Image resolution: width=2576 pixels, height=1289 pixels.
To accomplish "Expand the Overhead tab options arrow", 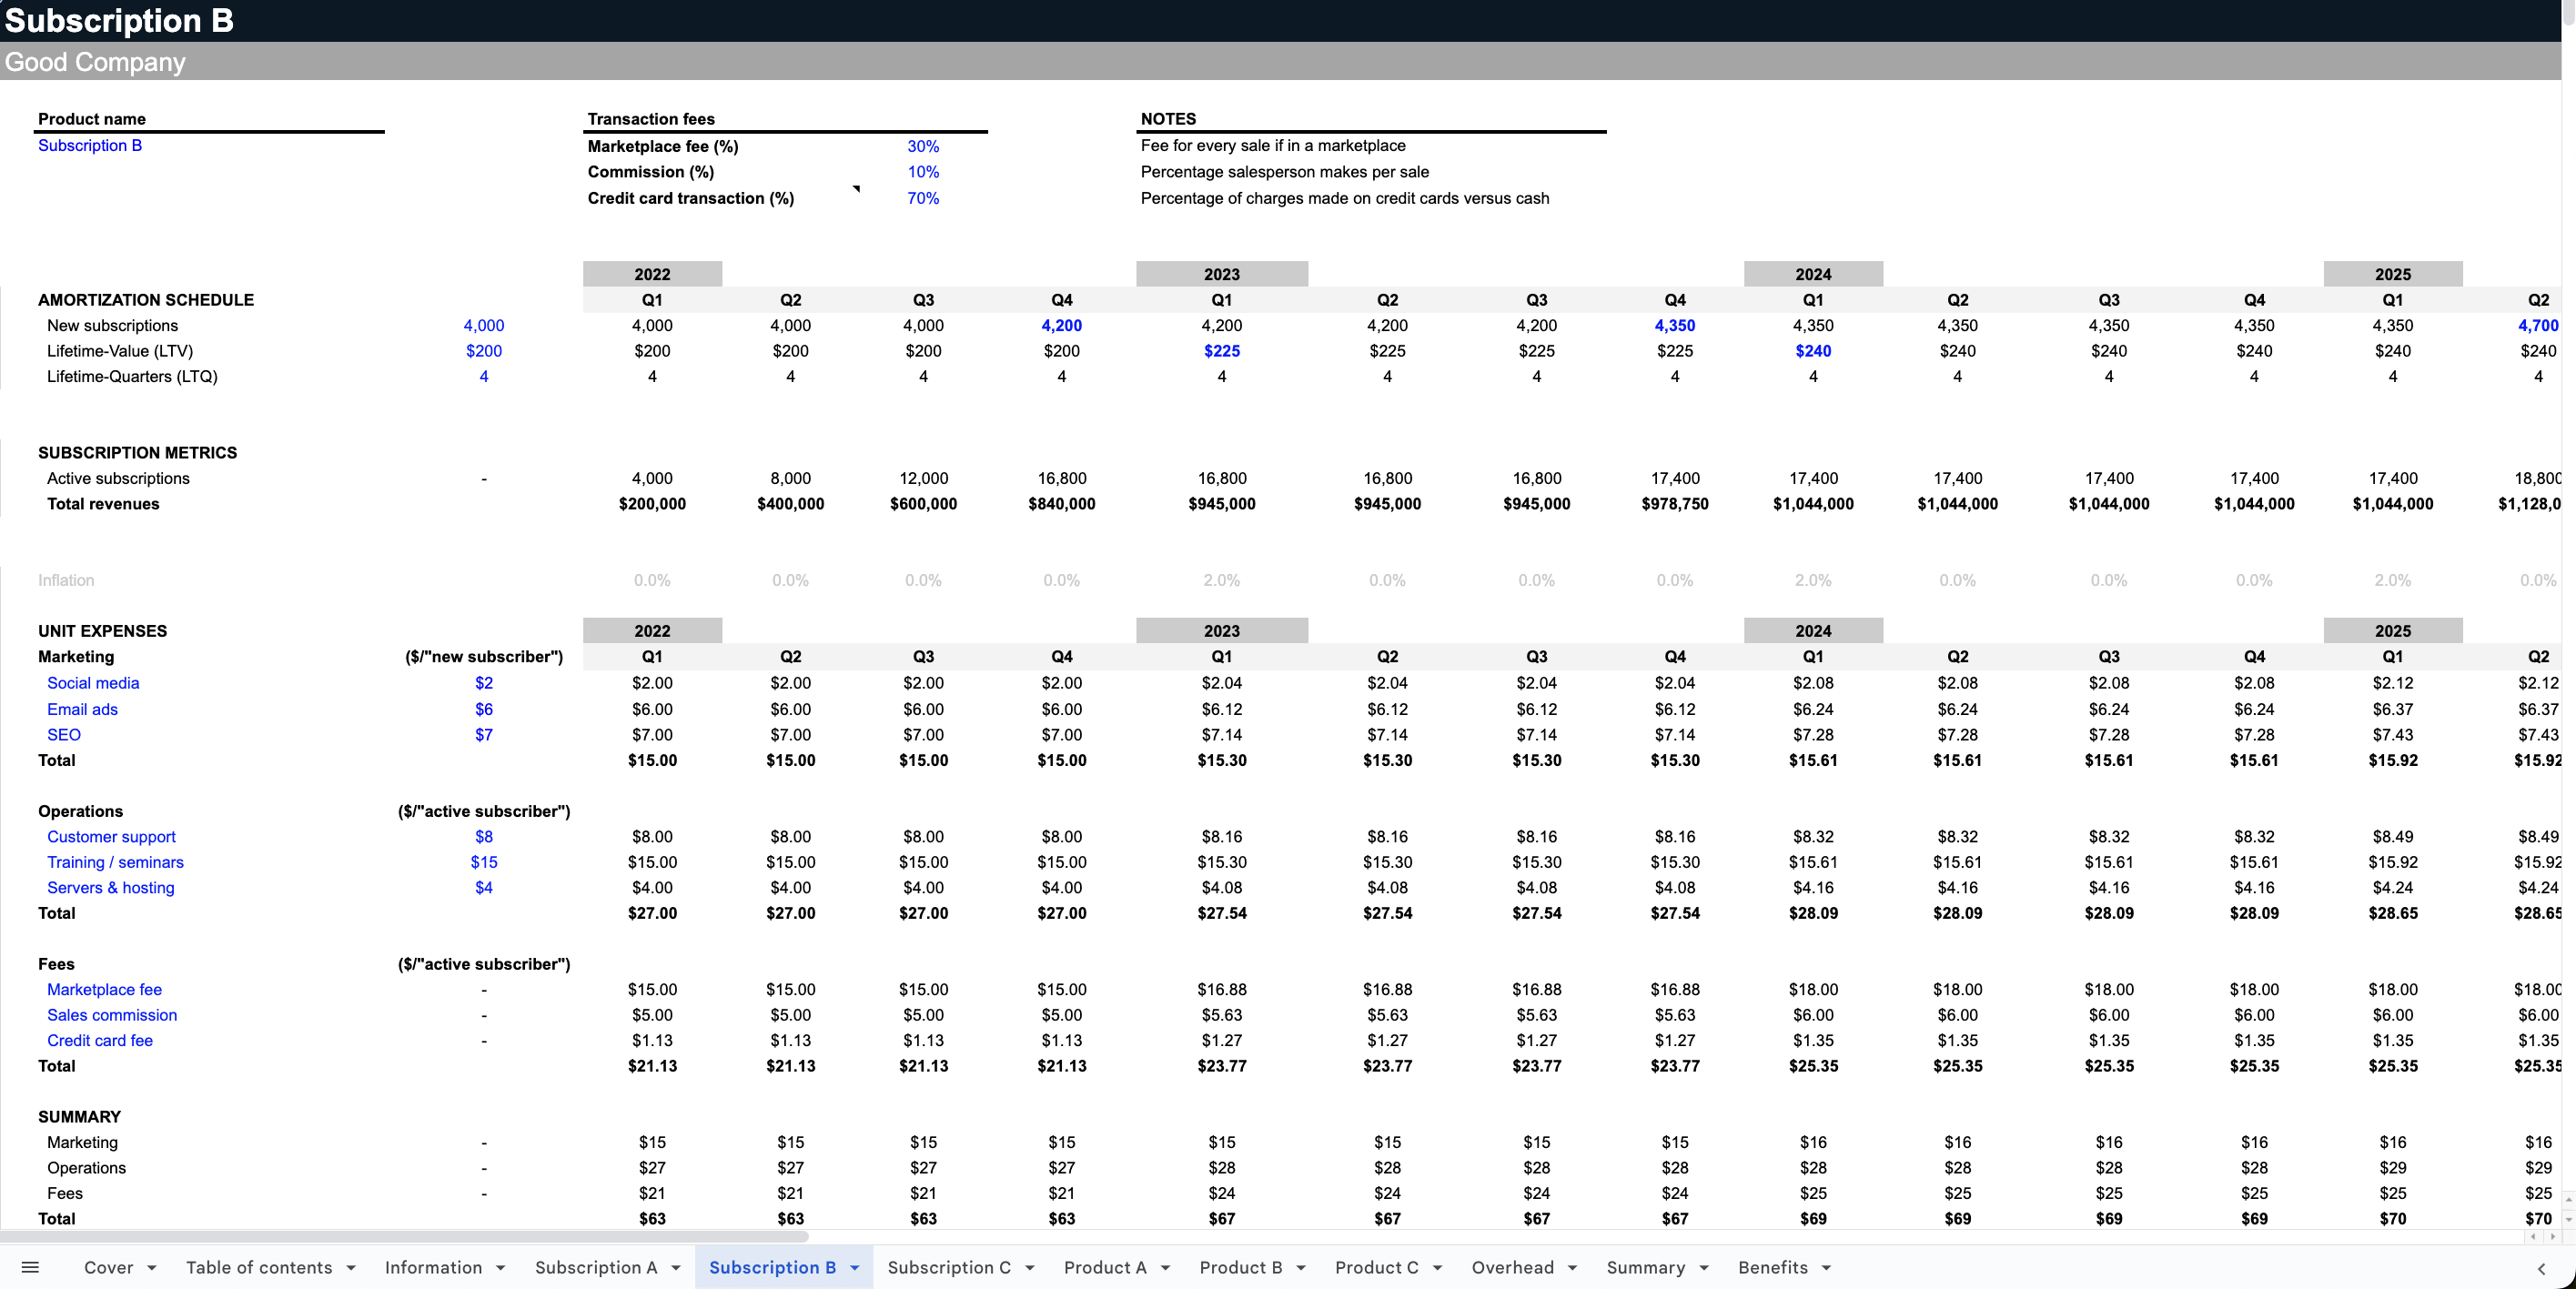I will coord(1572,1267).
